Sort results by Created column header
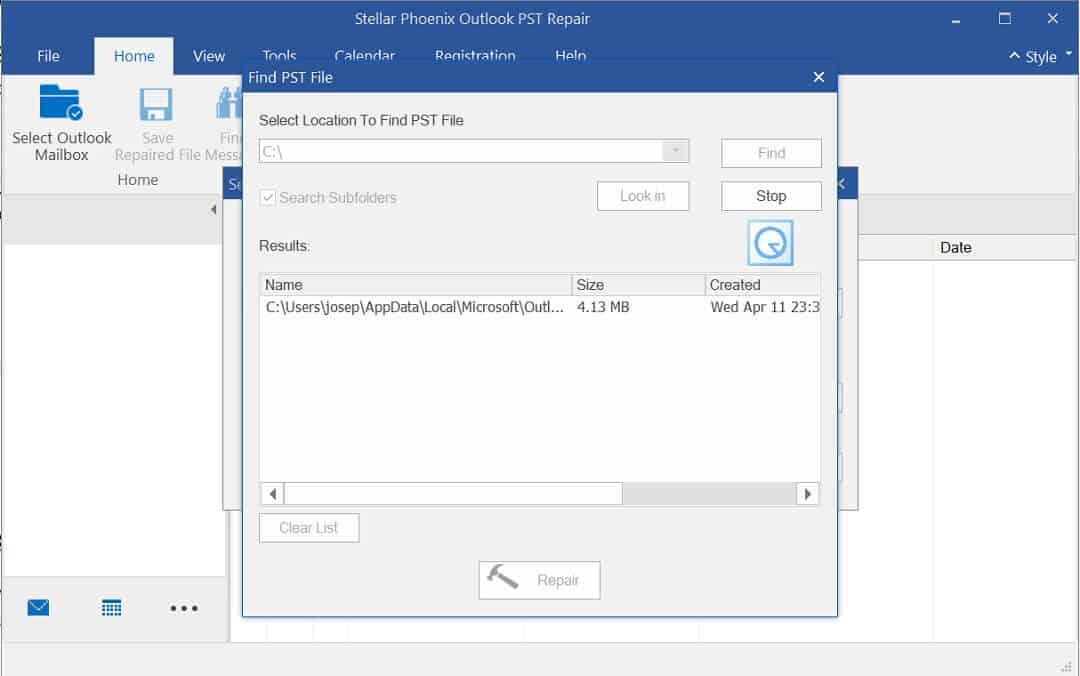 [762, 285]
